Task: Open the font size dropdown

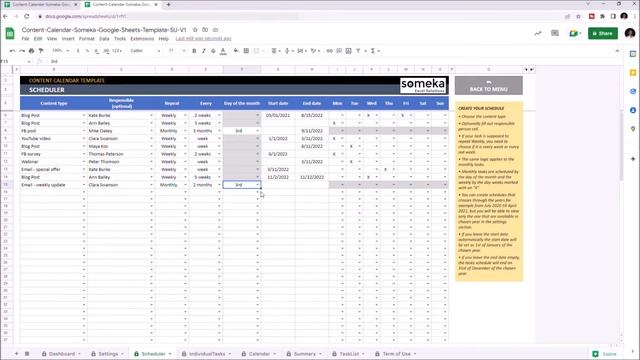Action: click(177, 51)
